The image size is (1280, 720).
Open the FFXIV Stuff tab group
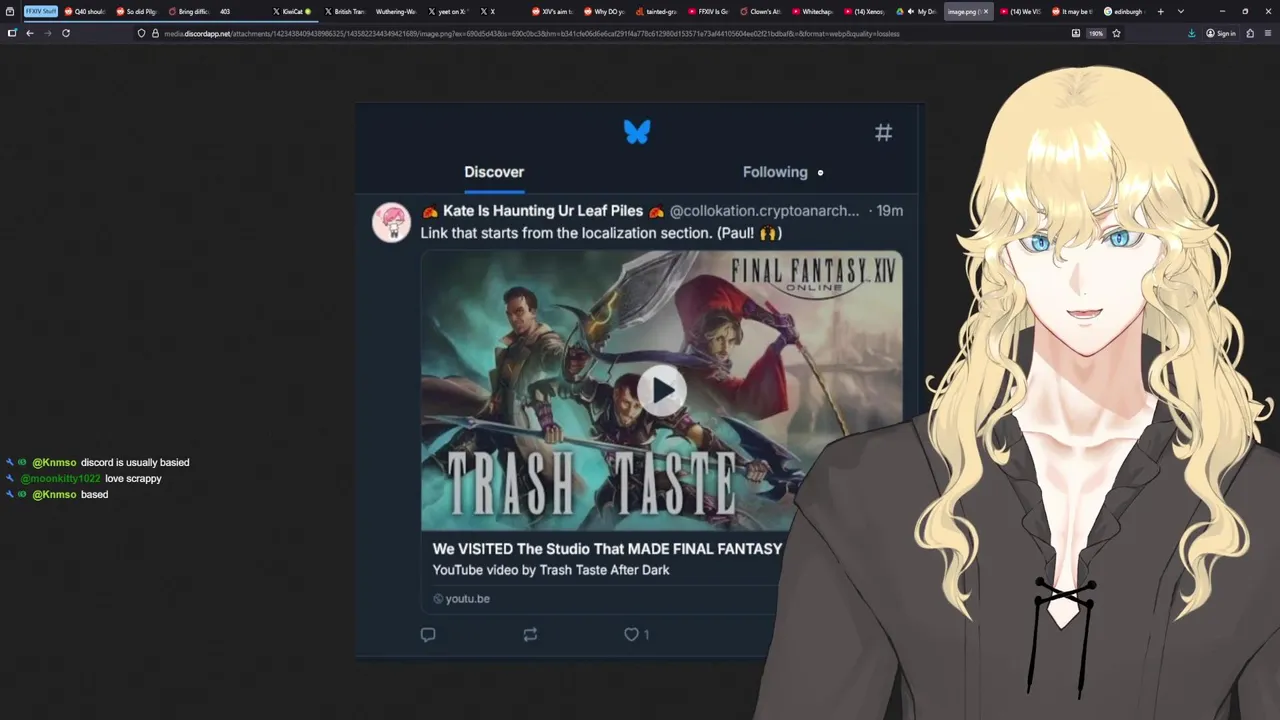[41, 11]
